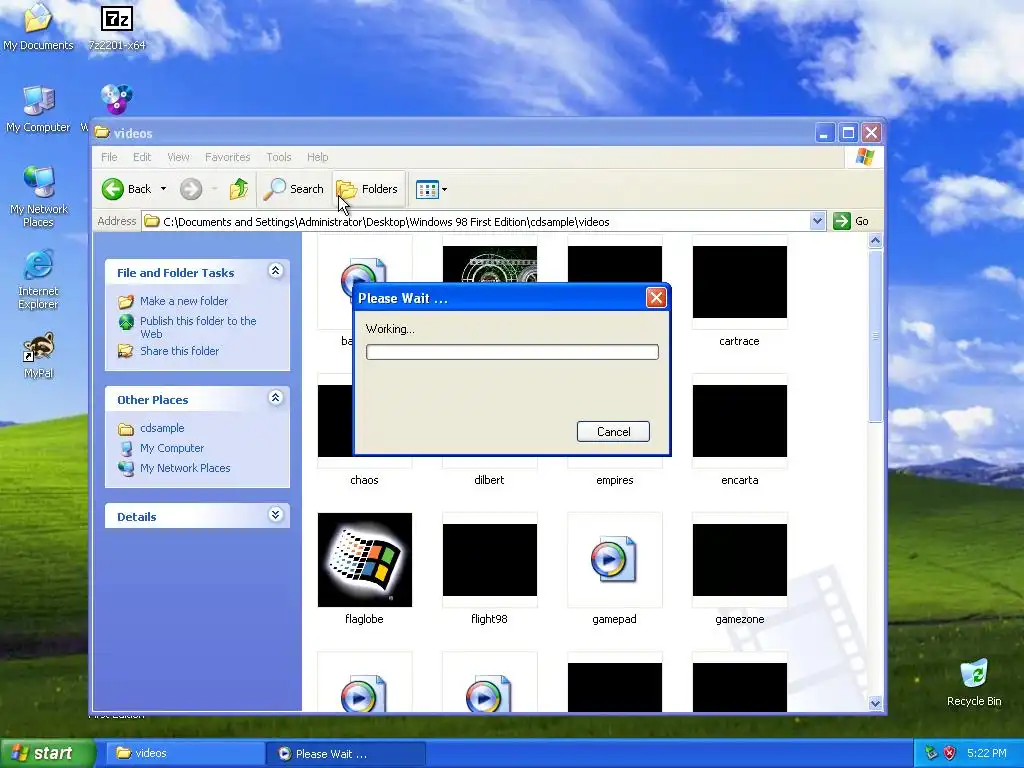Click the My Documents desktop icon

point(38,26)
